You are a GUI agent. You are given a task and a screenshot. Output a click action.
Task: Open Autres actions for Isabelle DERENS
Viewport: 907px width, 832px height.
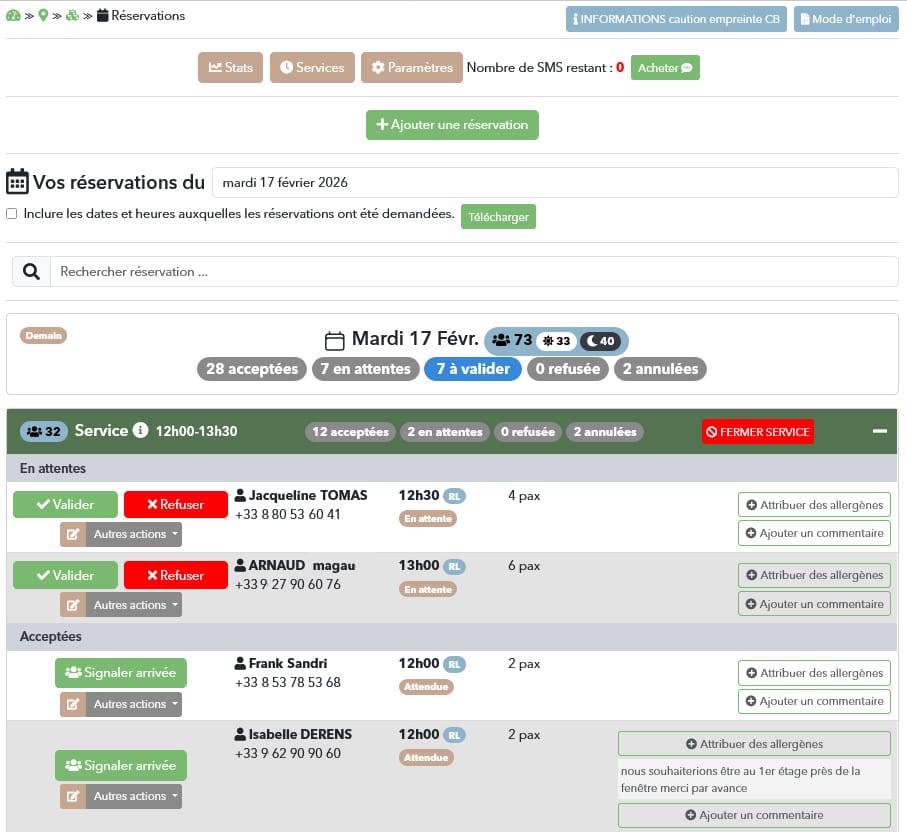click(134, 796)
